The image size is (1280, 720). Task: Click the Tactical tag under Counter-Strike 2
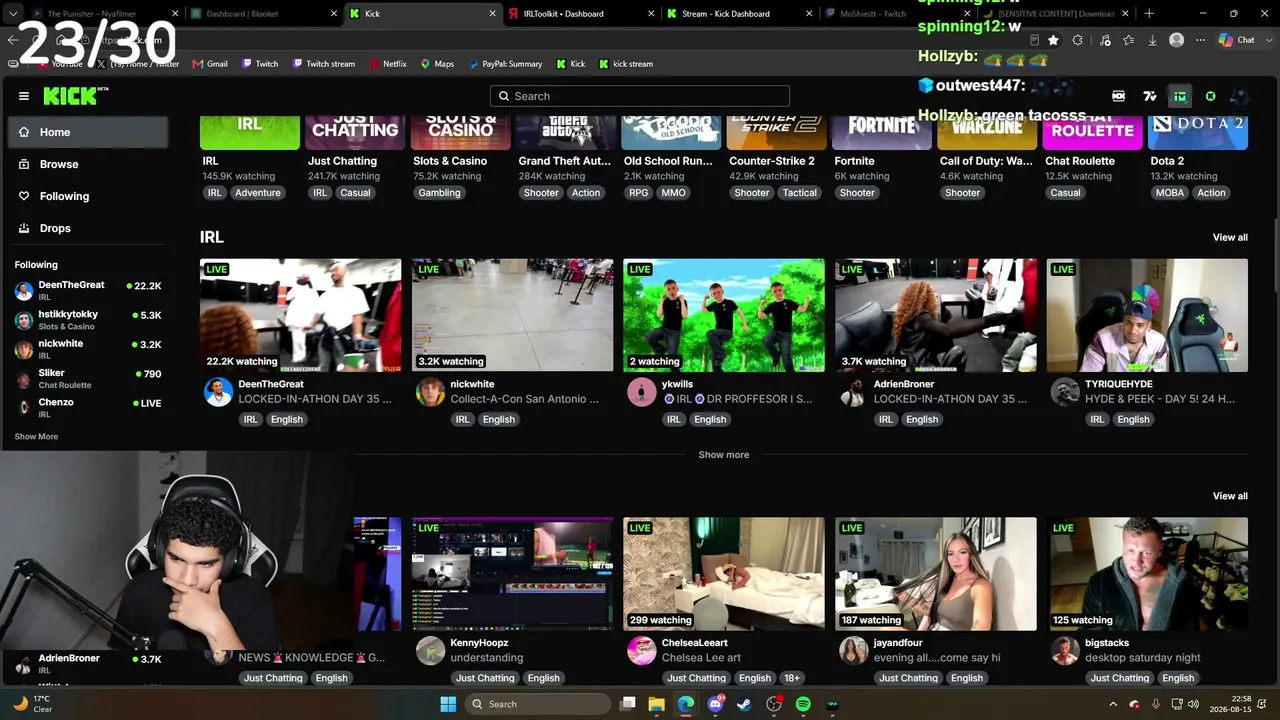799,193
